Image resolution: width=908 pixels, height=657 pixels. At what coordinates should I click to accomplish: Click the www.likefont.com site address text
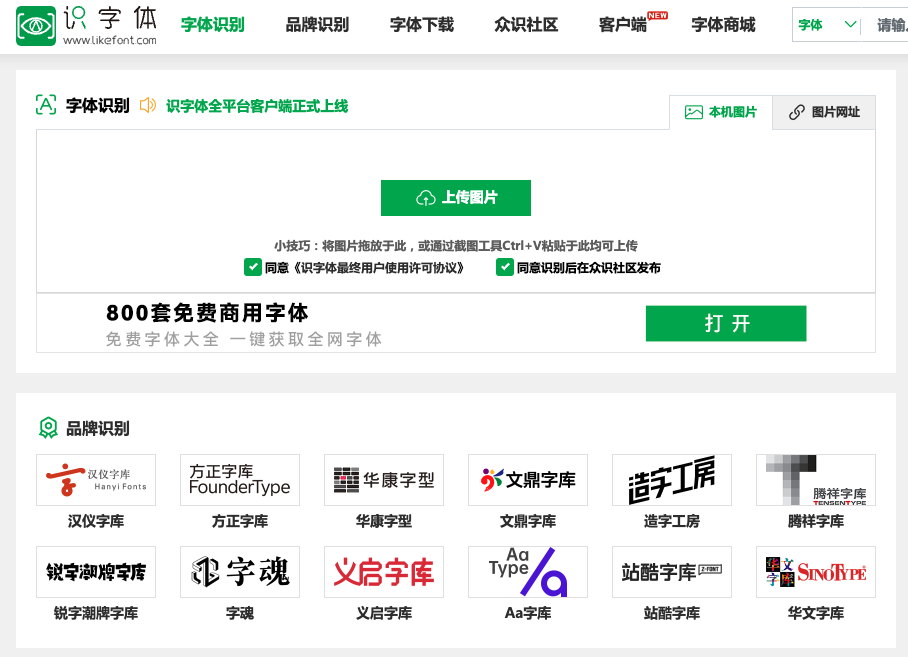pos(109,41)
